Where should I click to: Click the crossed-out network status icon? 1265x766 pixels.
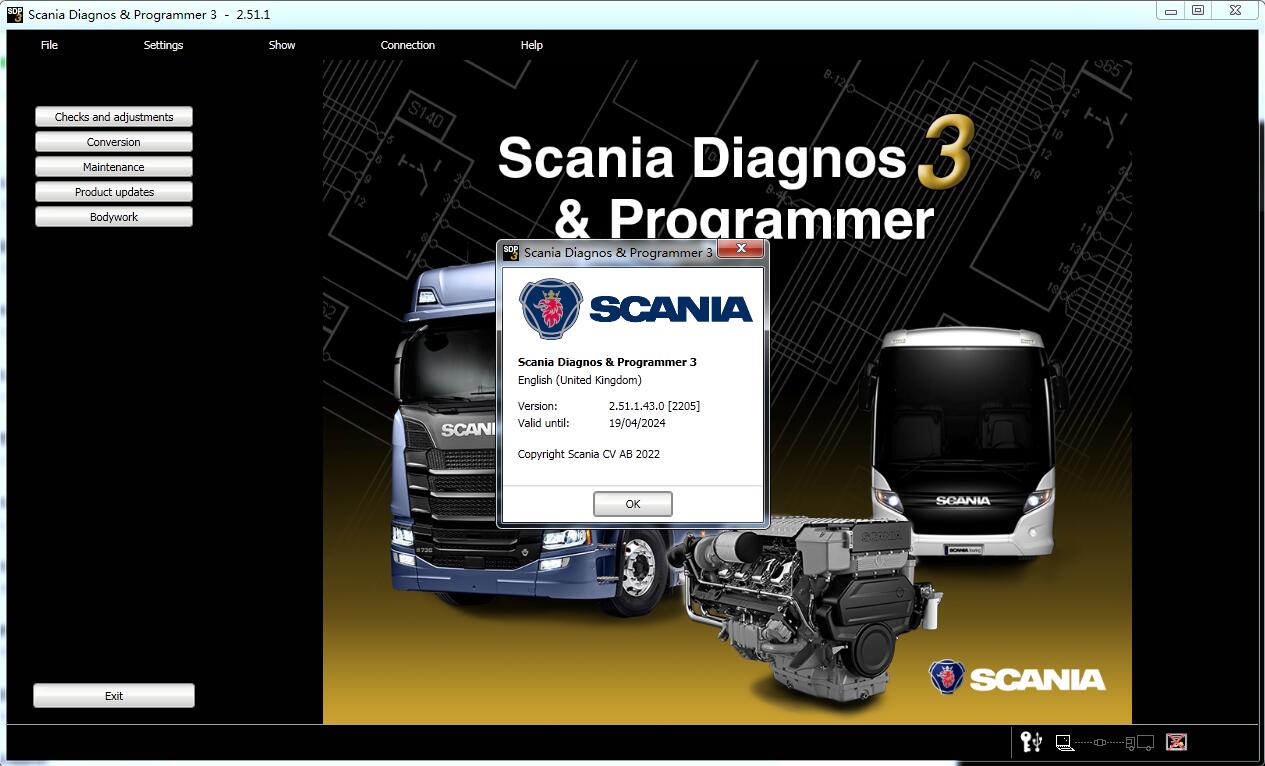(1177, 742)
